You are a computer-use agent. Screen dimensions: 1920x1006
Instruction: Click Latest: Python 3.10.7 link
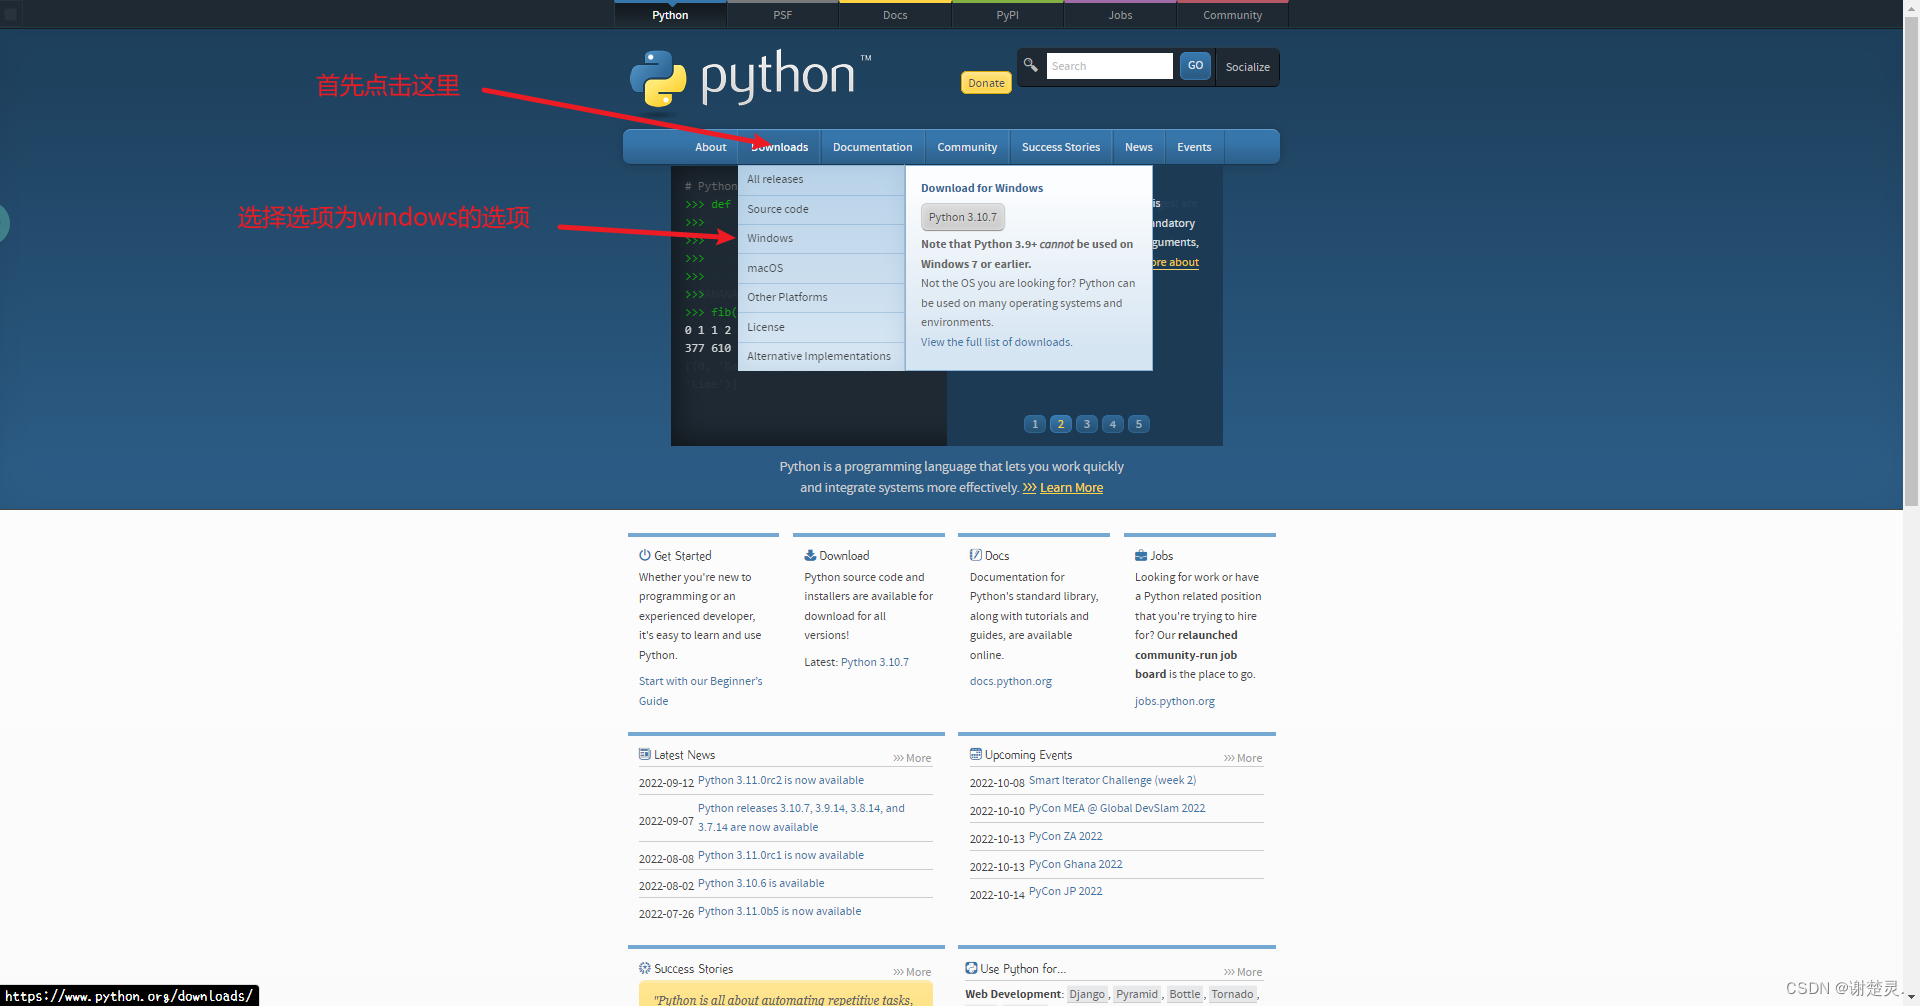pyautogui.click(x=875, y=662)
